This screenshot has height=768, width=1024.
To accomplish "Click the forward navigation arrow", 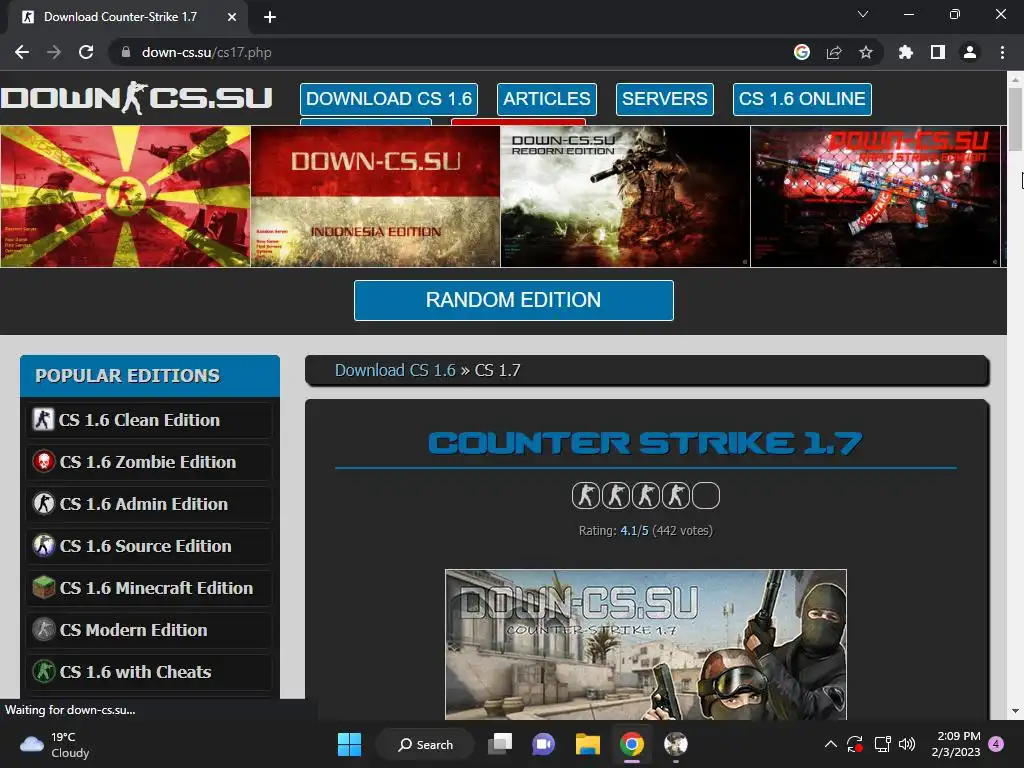I will pos(54,52).
